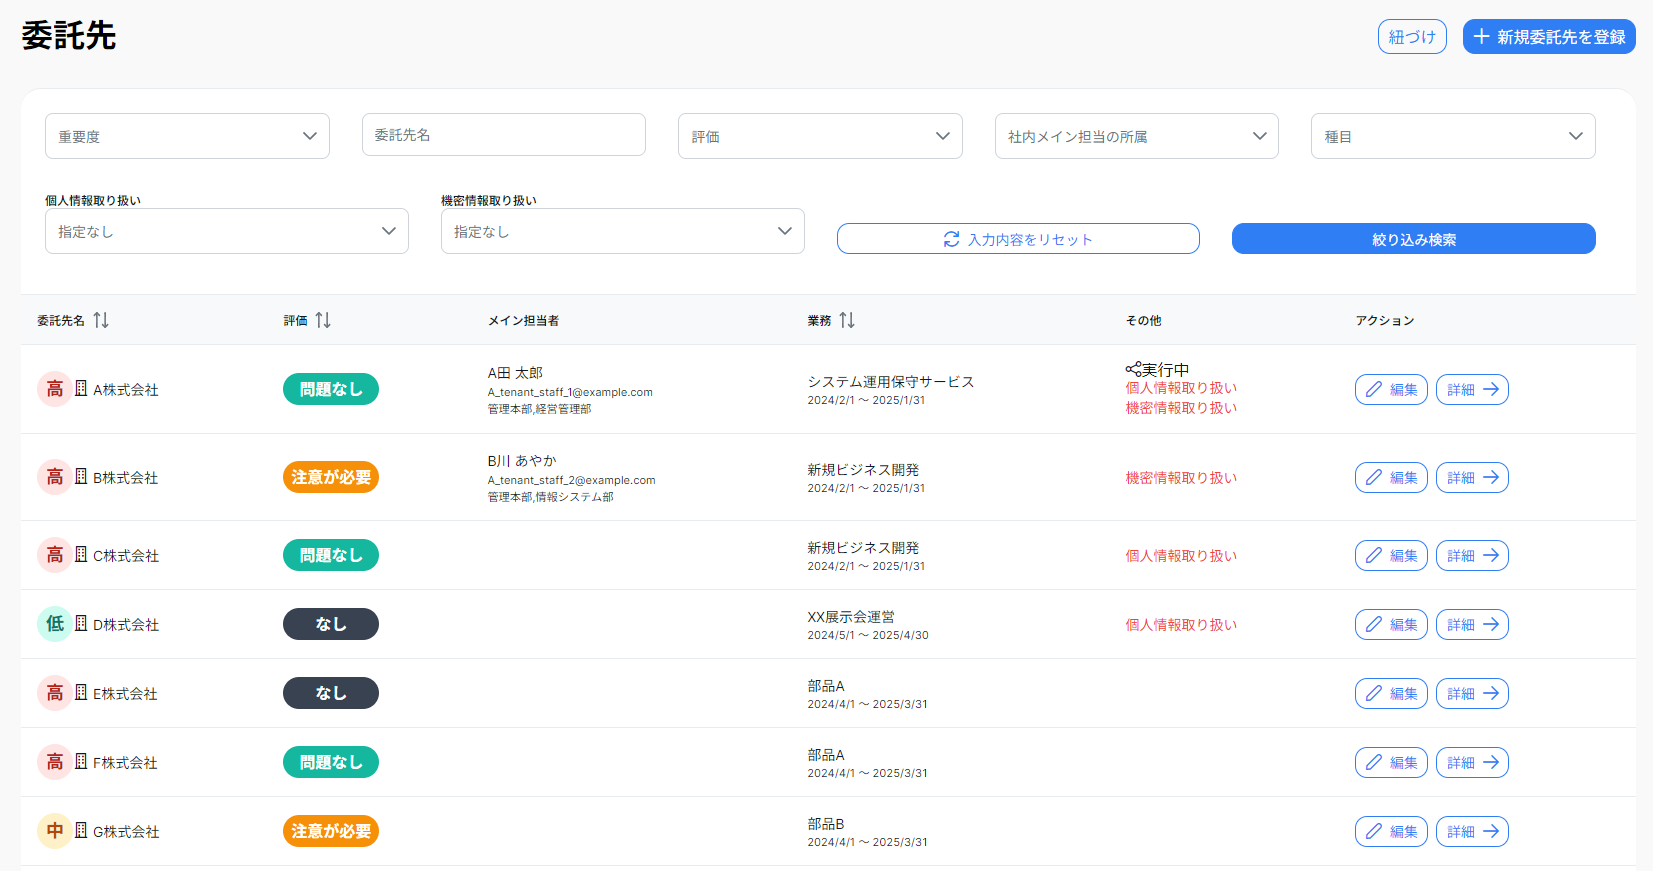Click building icon next to A株式会社
The image size is (1653, 871).
pos(81,388)
